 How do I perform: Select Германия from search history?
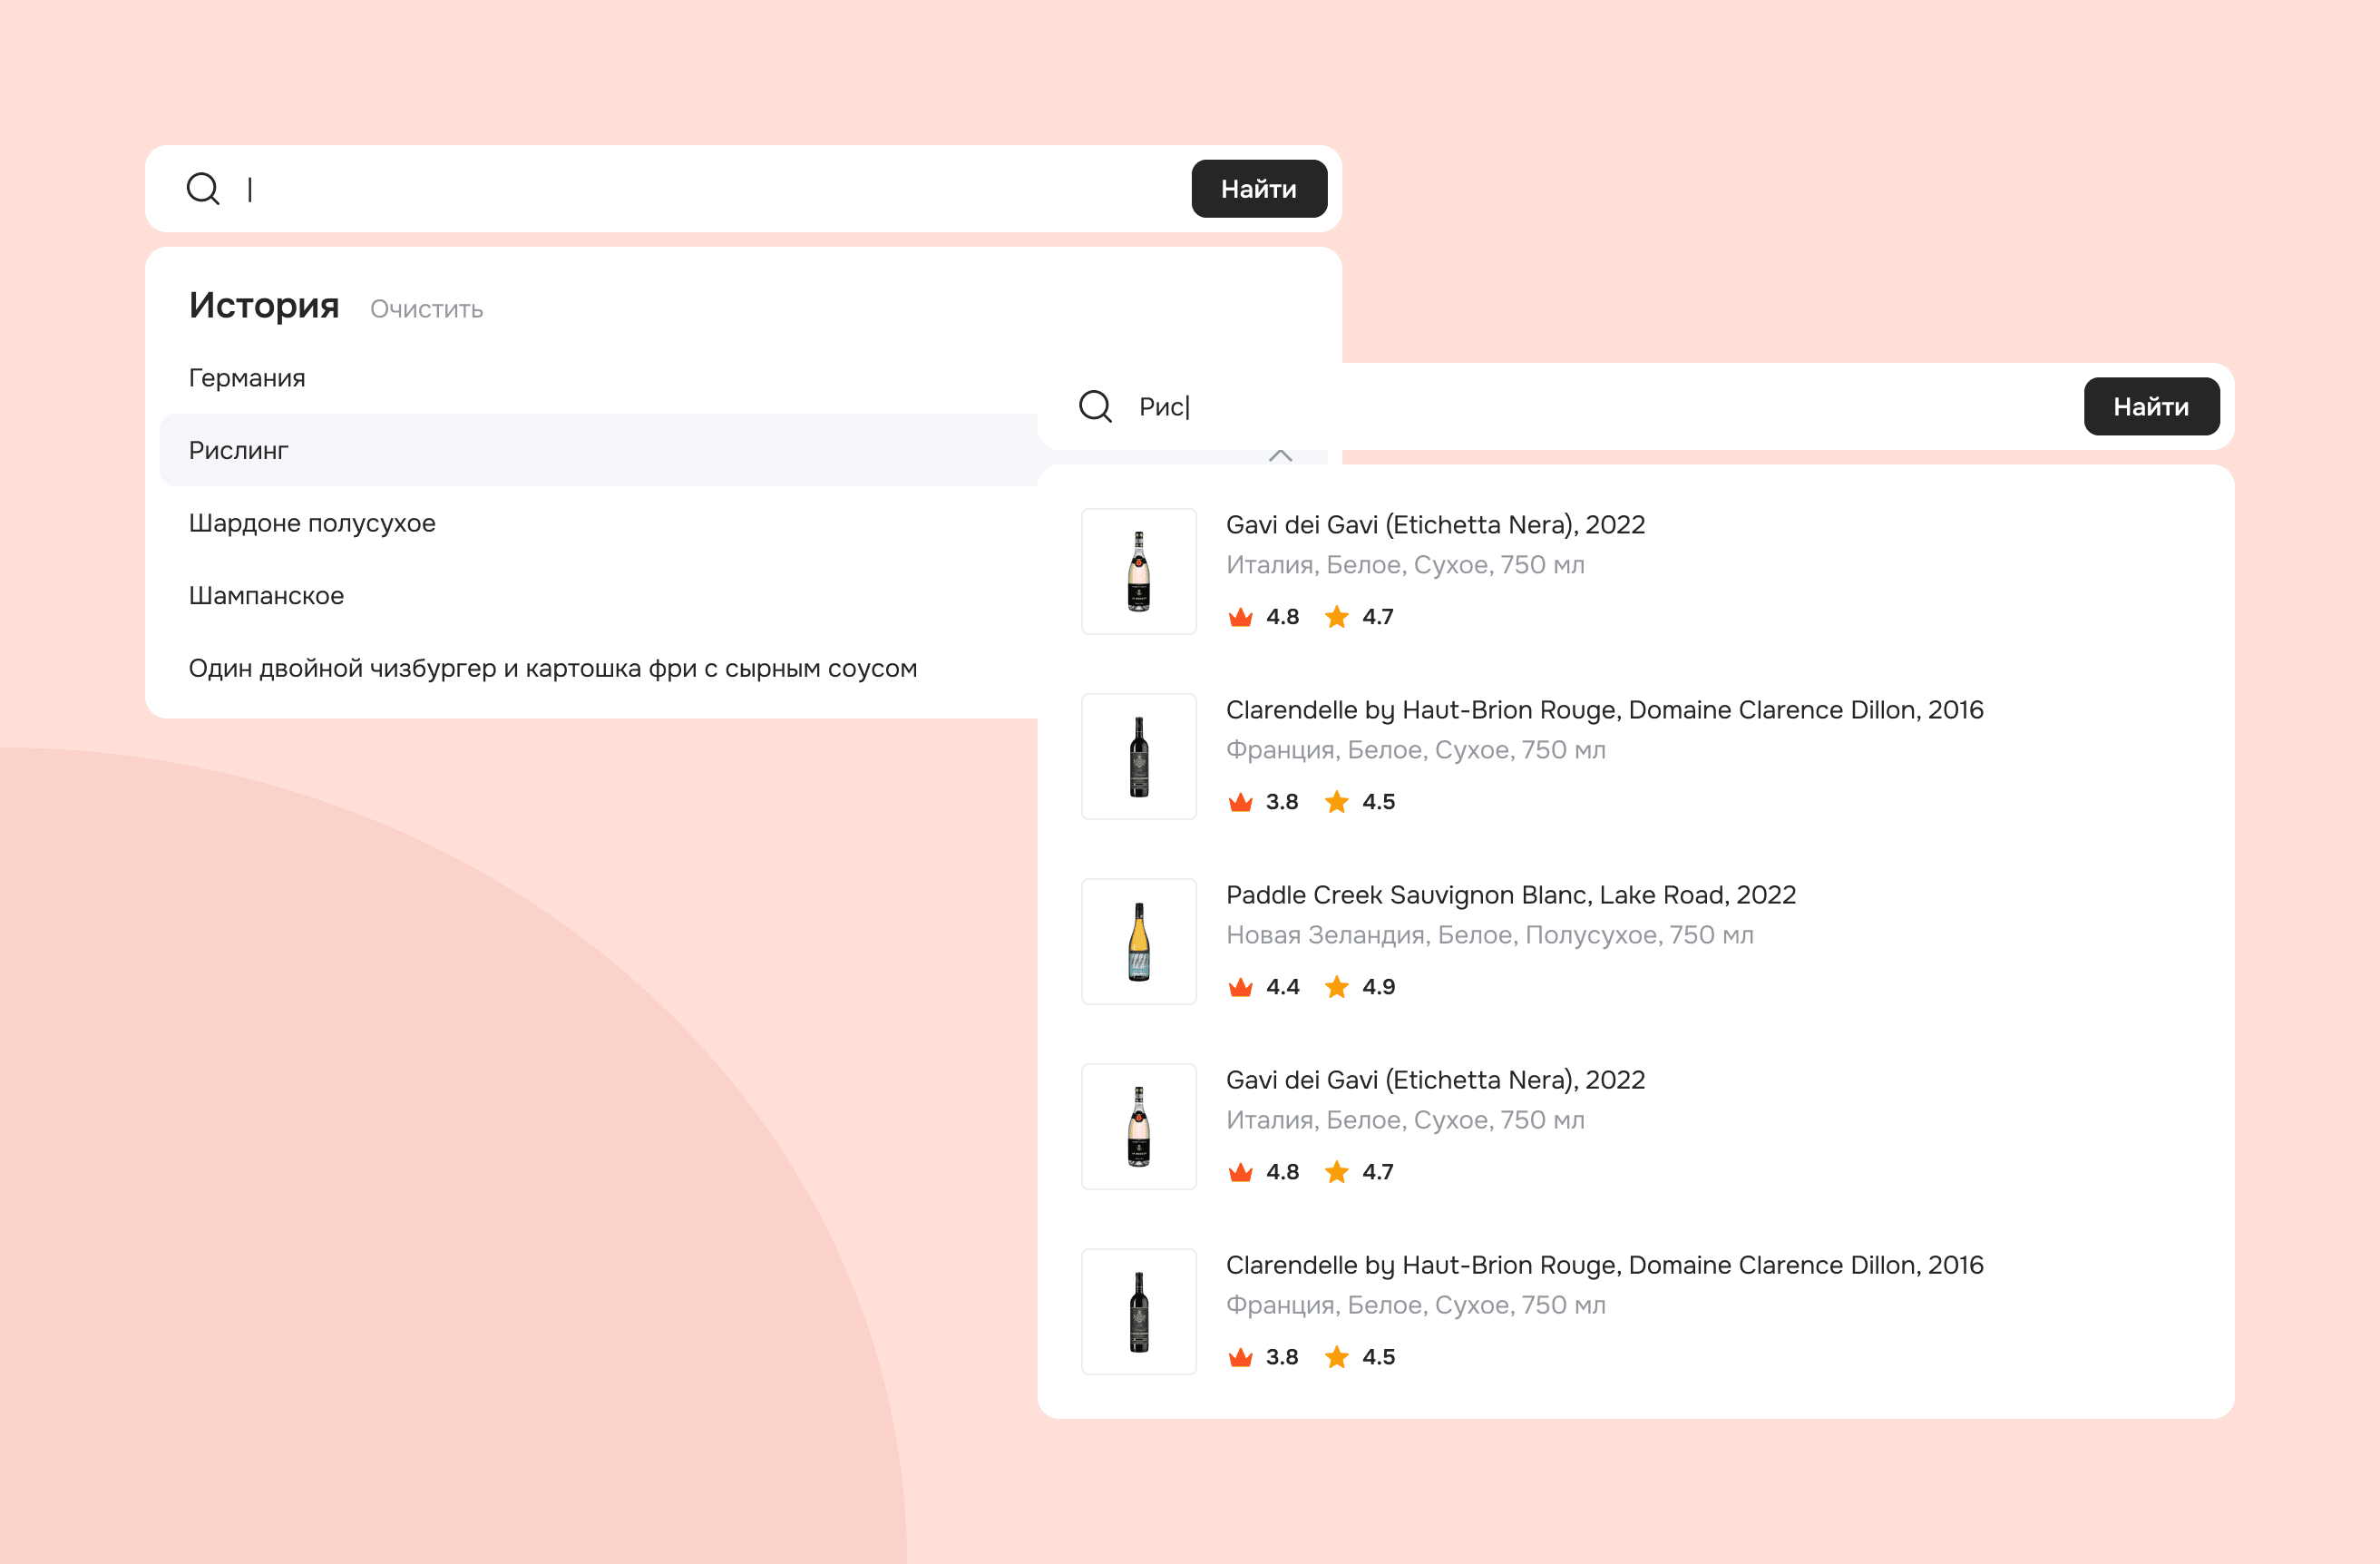(247, 378)
